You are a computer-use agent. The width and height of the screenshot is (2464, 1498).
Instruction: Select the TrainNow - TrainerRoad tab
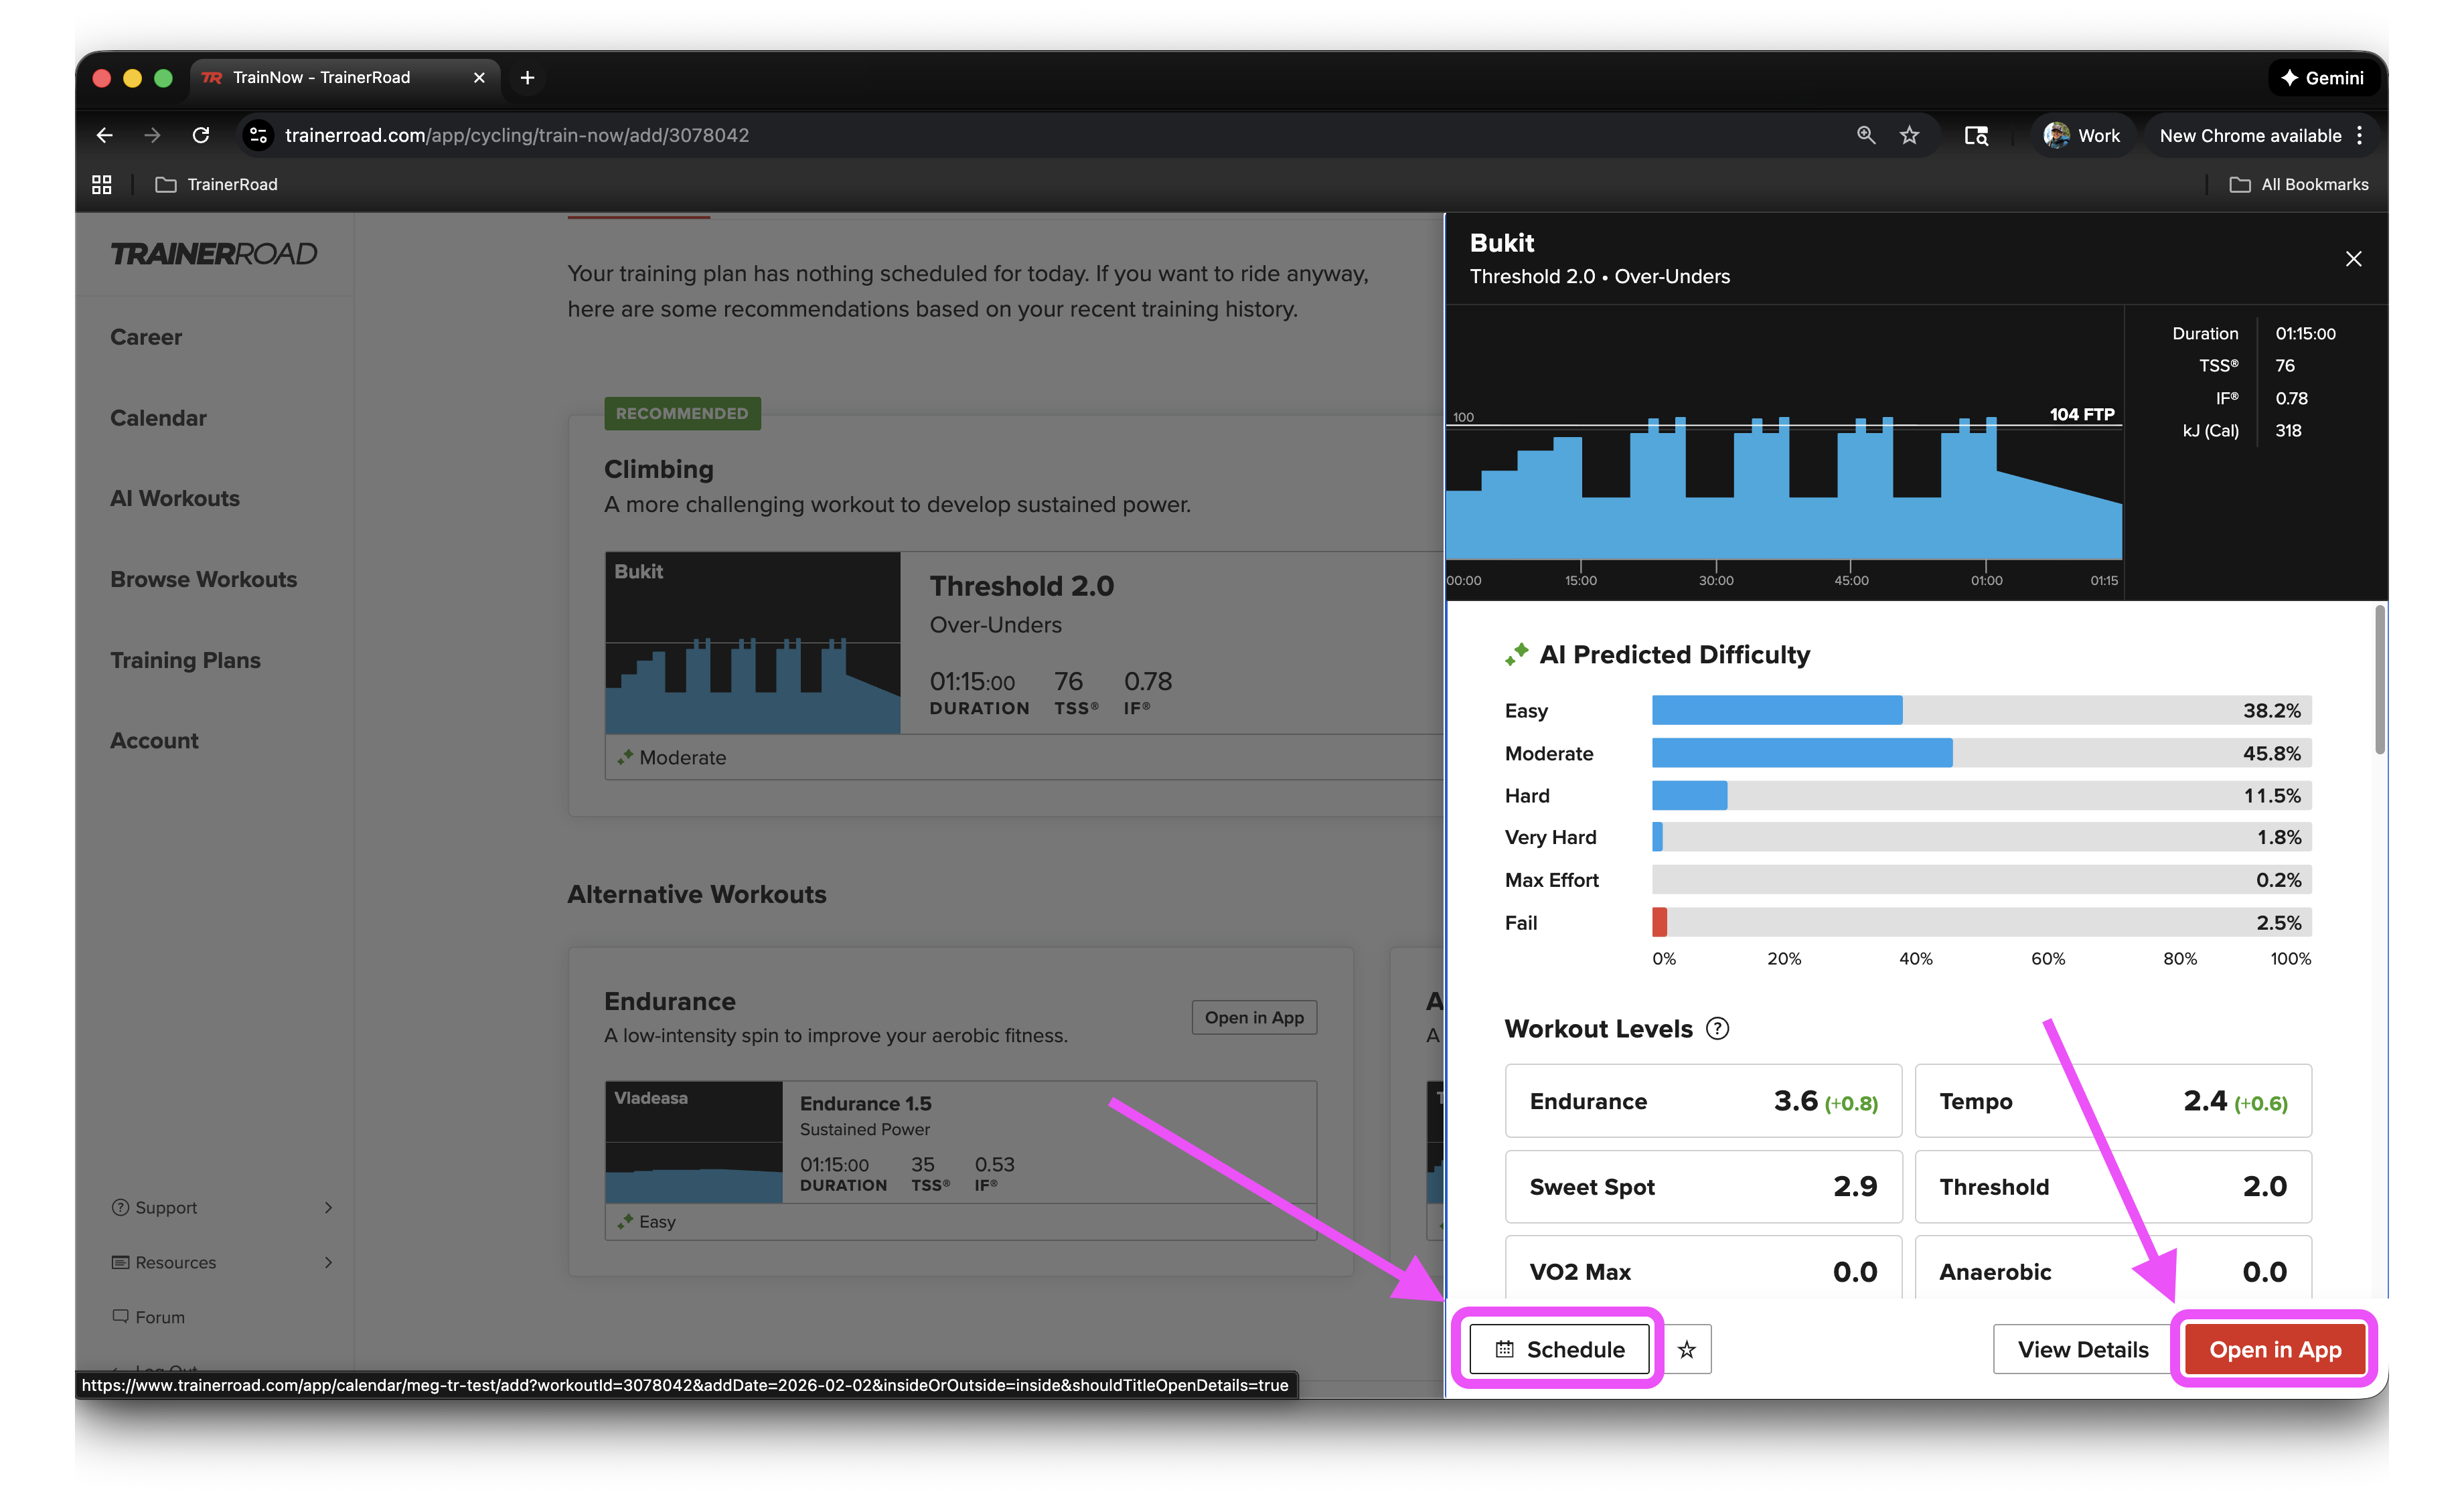(x=344, y=78)
